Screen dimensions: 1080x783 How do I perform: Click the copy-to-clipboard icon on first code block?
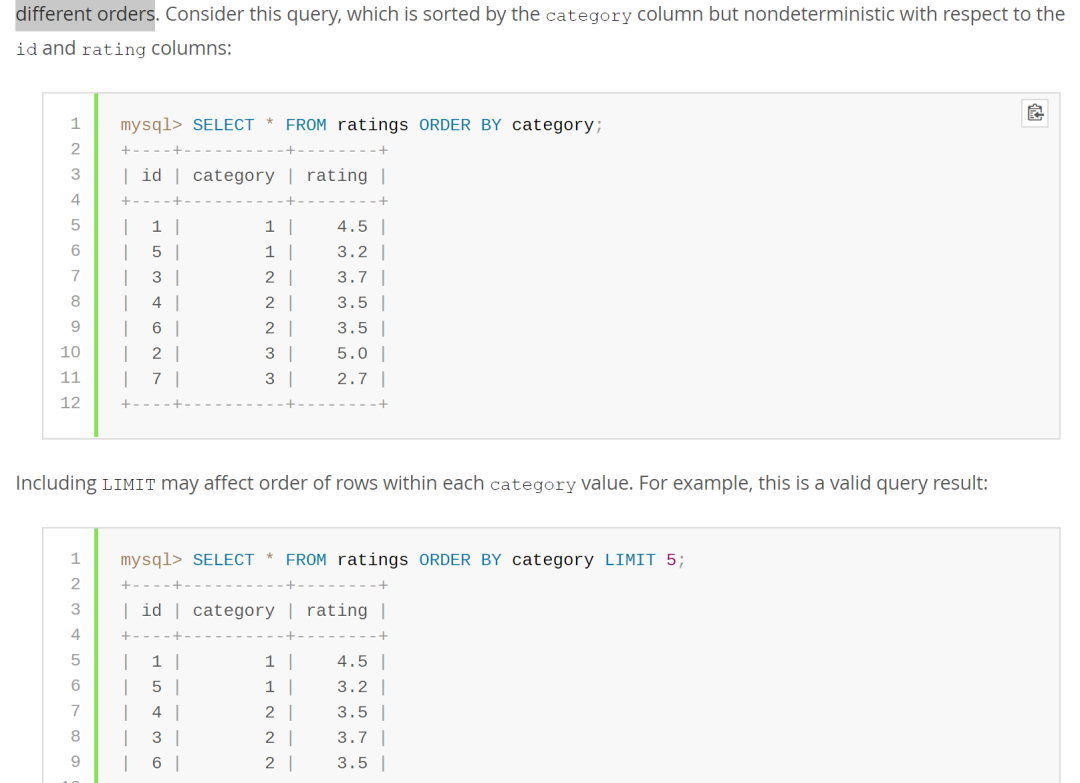pyautogui.click(x=1035, y=113)
